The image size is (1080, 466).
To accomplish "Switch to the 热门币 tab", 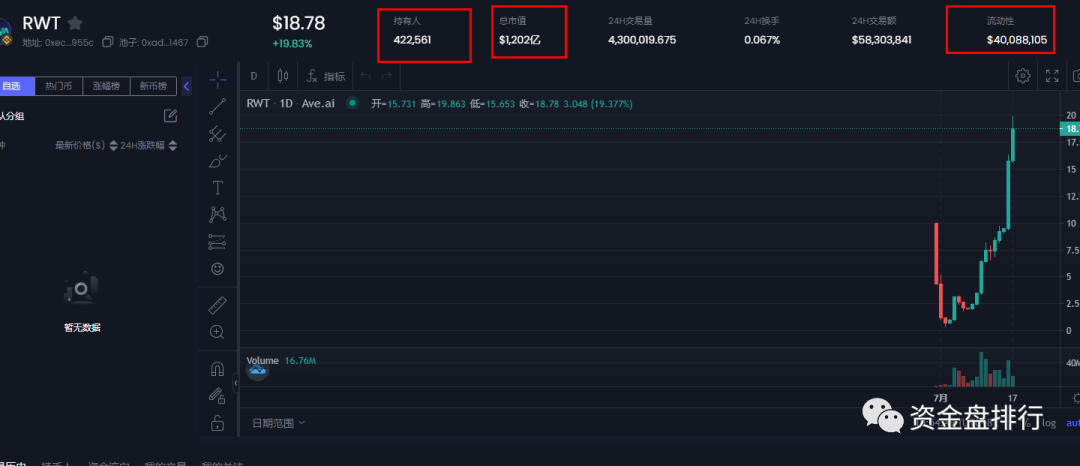I will click(x=59, y=86).
